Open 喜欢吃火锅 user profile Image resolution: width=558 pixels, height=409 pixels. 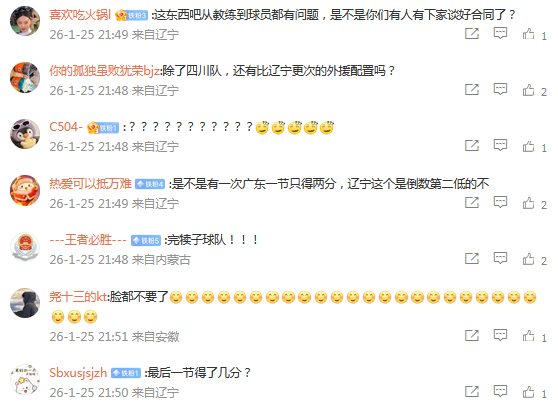80,15
